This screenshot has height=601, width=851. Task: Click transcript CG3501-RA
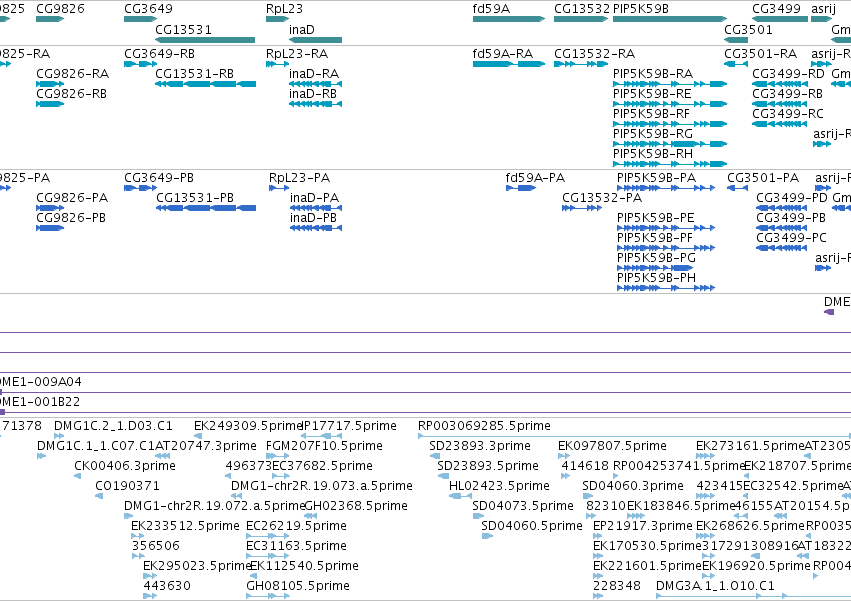(736, 64)
